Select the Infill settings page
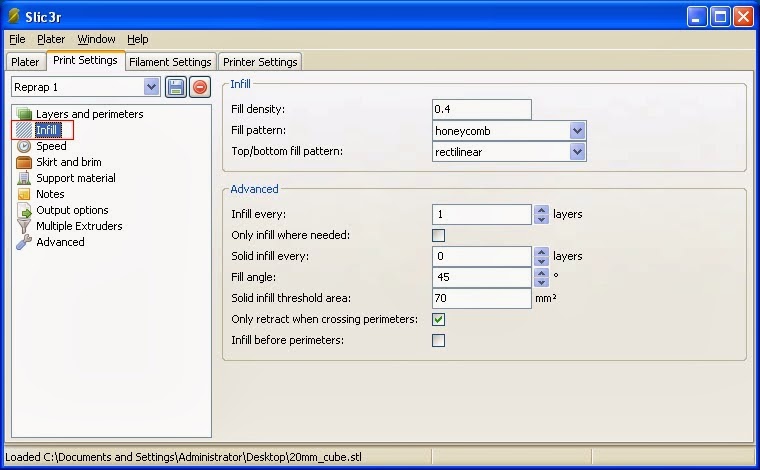 point(47,130)
